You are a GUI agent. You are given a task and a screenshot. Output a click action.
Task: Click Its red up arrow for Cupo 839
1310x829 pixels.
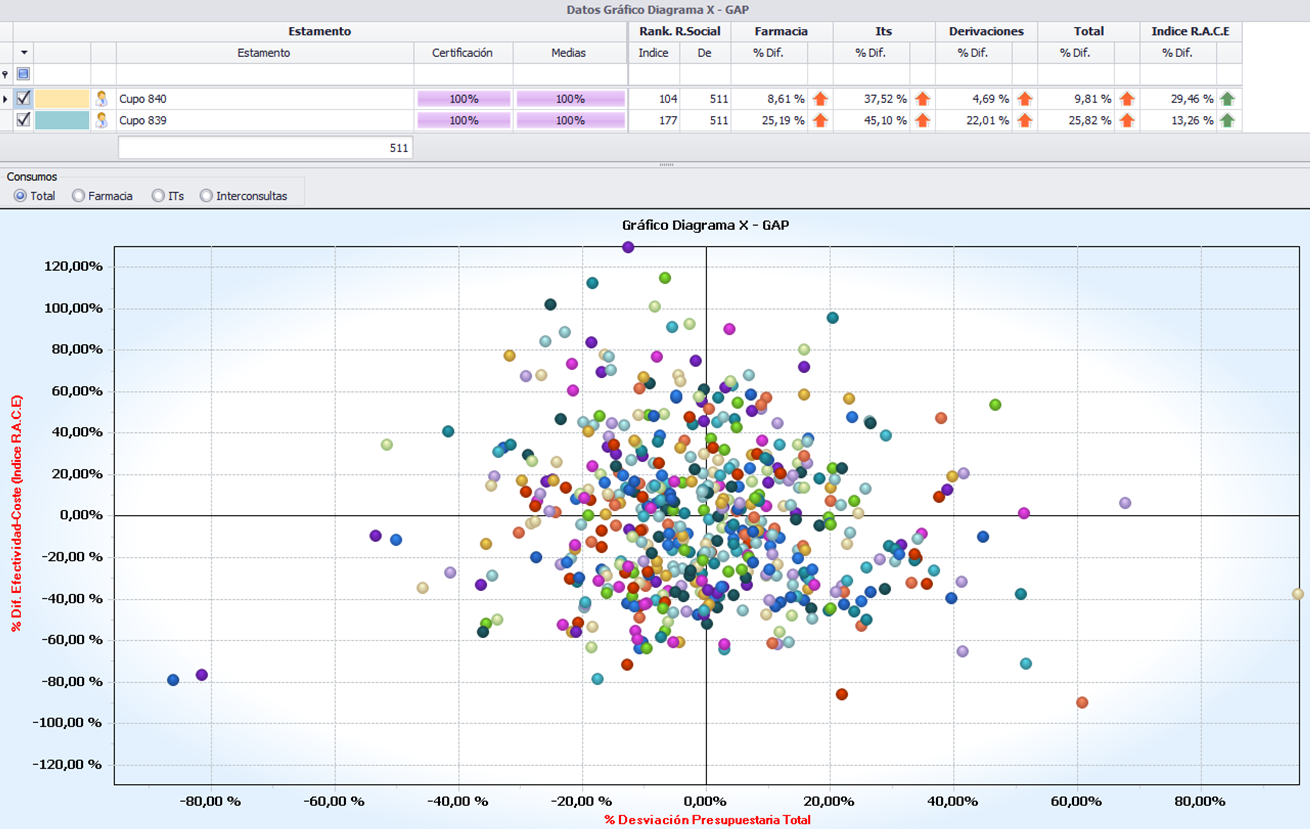922,120
